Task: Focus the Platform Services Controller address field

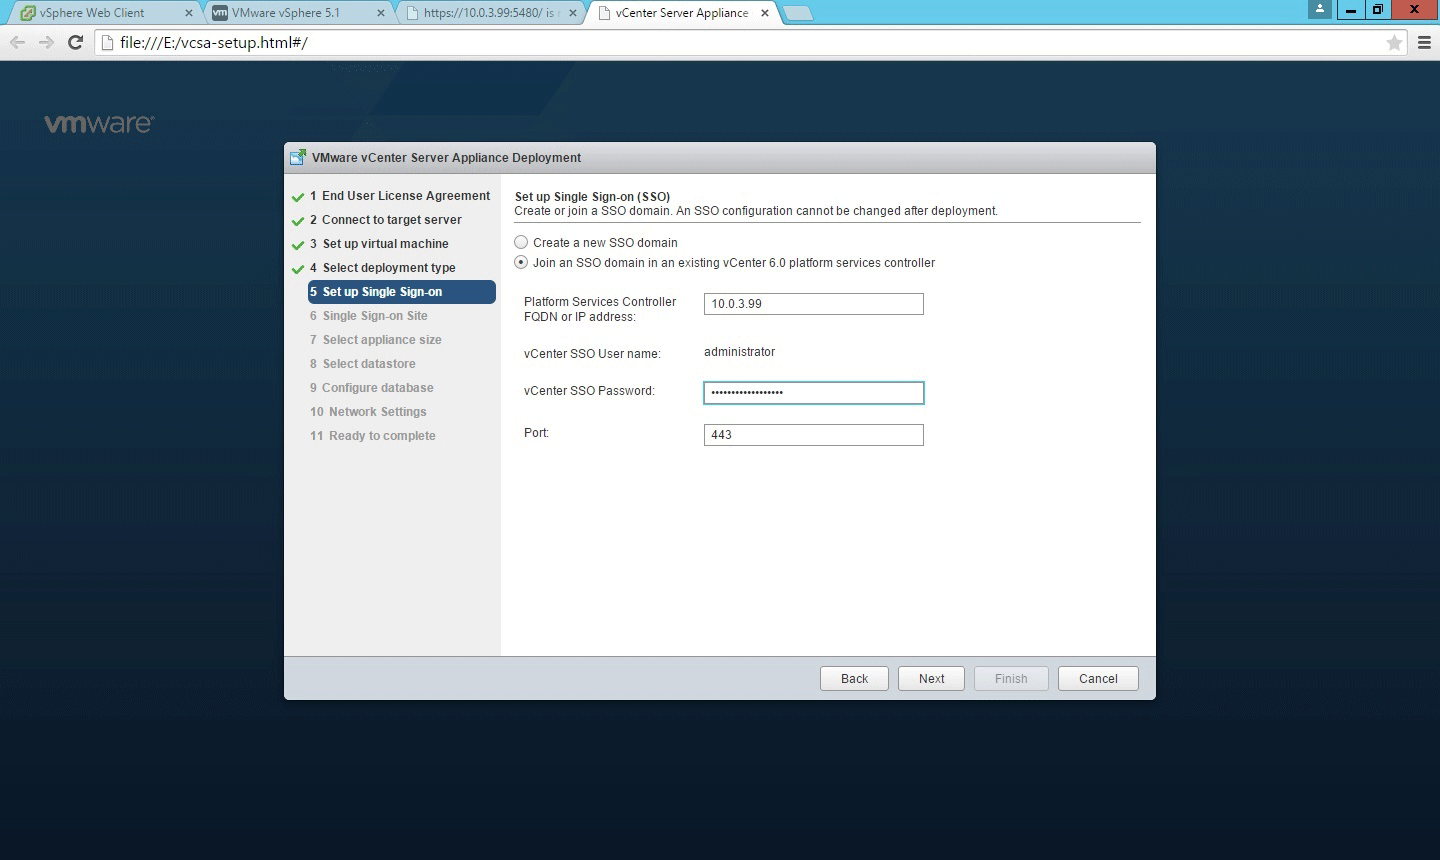Action: click(x=814, y=304)
